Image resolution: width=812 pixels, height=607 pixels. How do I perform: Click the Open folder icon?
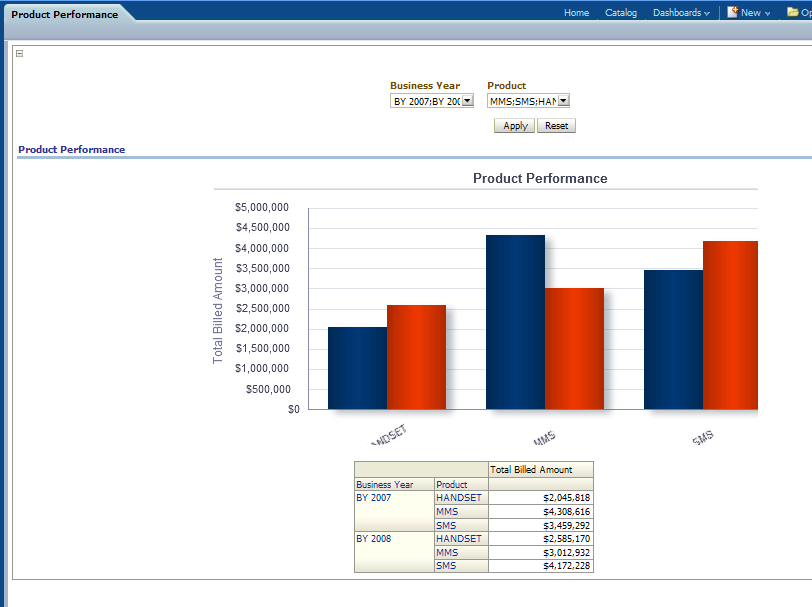pyautogui.click(x=792, y=13)
